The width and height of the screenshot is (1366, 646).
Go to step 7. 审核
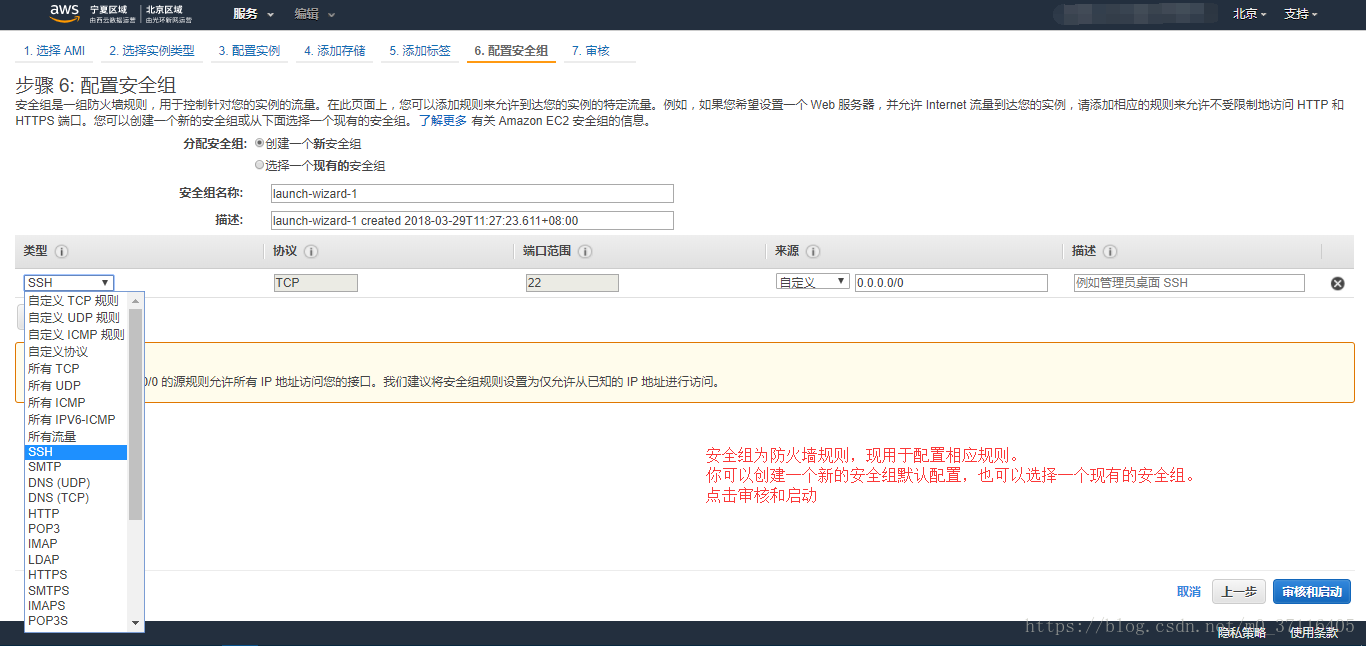(591, 51)
